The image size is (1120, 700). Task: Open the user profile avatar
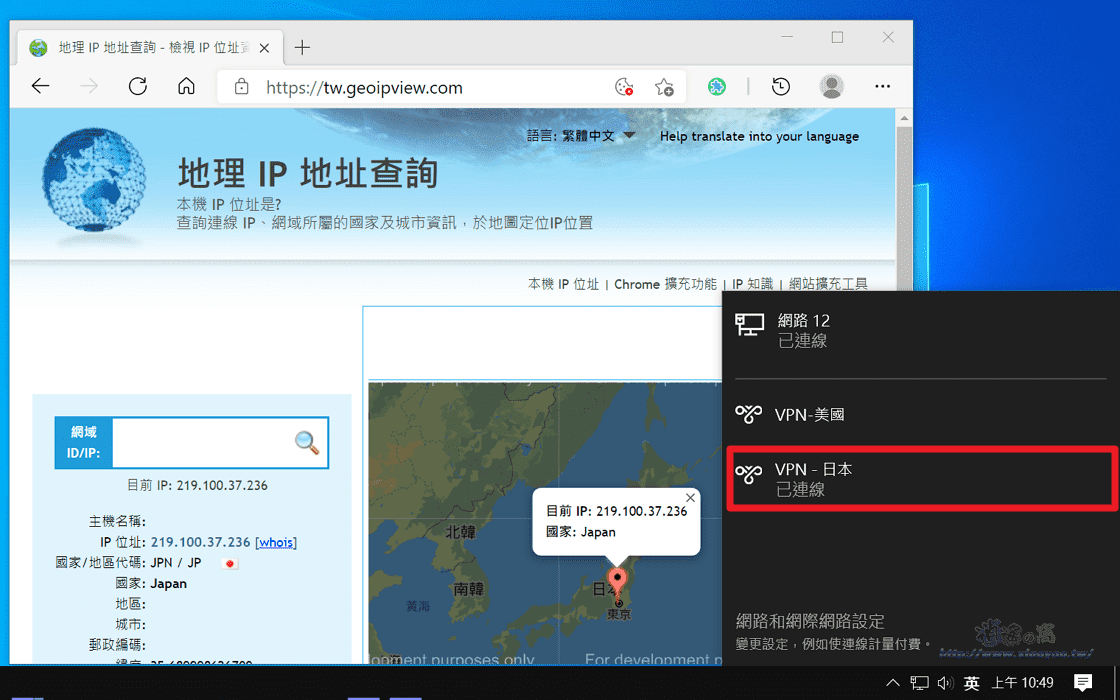[x=831, y=87]
